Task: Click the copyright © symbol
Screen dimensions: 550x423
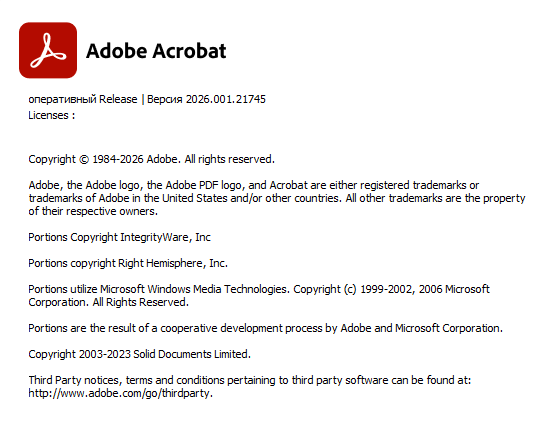Action: pos(84,160)
